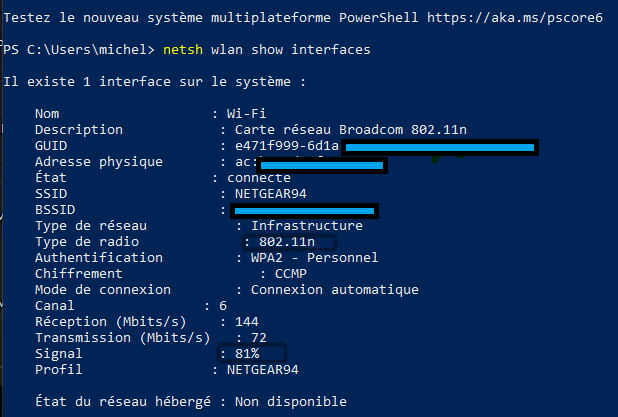Click the Signal 81% value
Image resolution: width=618 pixels, height=417 pixels.
point(247,354)
